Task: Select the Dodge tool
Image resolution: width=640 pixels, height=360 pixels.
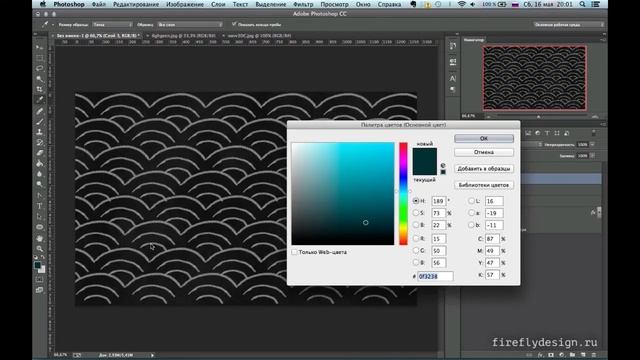Action: (40, 184)
